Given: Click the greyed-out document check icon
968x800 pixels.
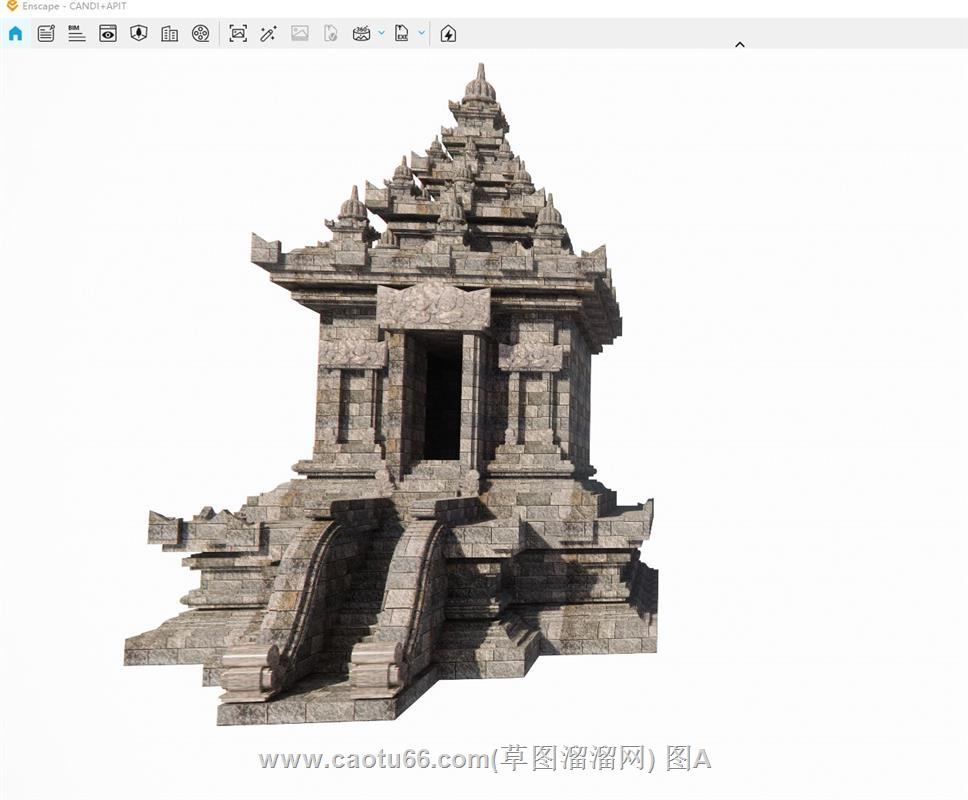Looking at the screenshot, I should (330, 33).
